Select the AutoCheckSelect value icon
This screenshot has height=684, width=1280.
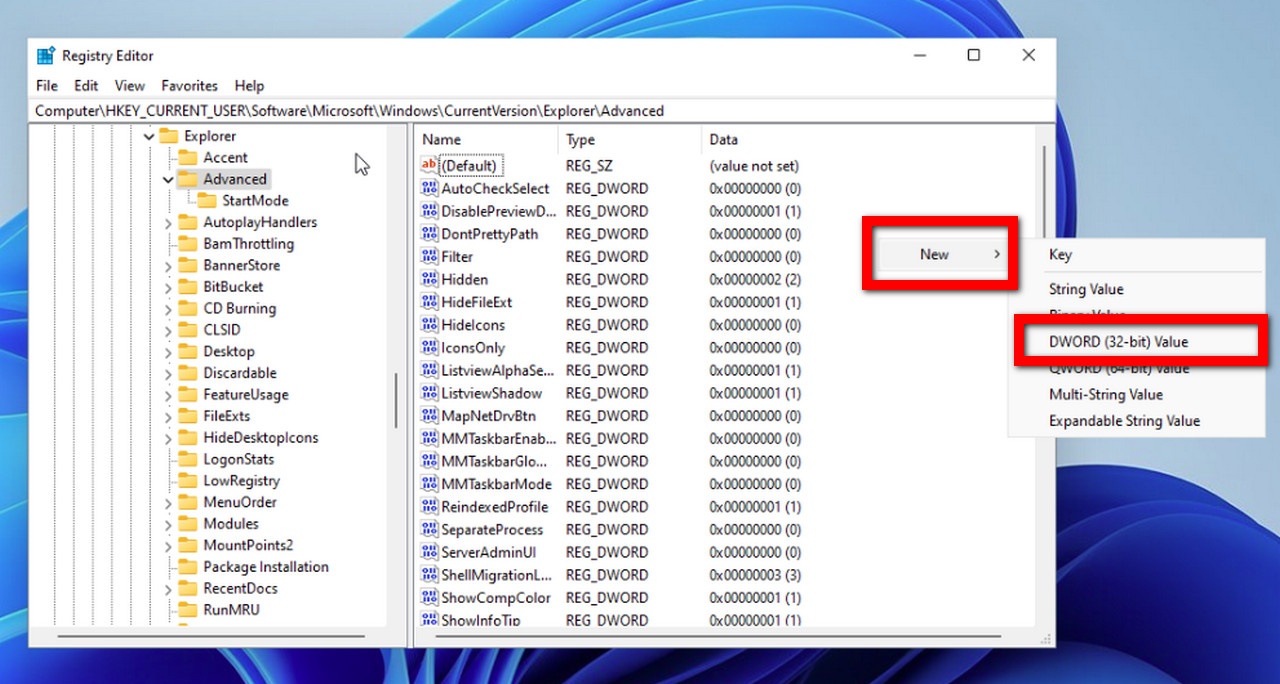pyautogui.click(x=430, y=188)
